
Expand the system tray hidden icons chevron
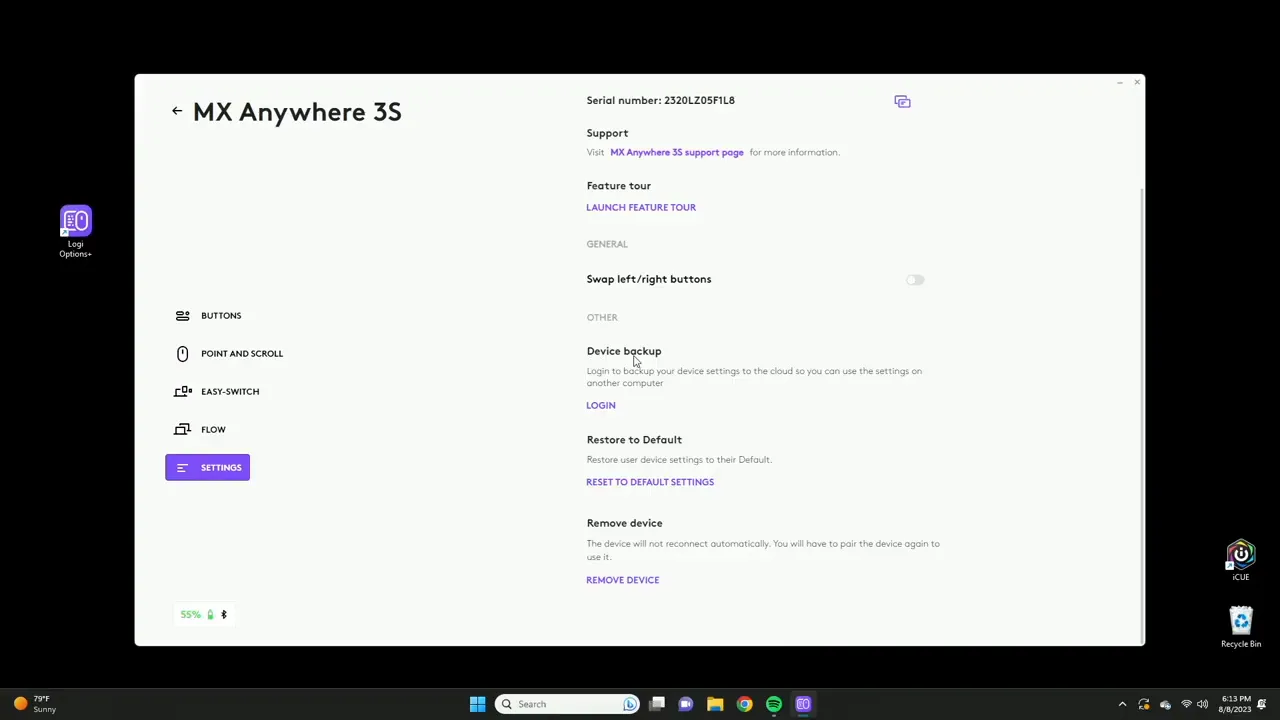(1122, 704)
